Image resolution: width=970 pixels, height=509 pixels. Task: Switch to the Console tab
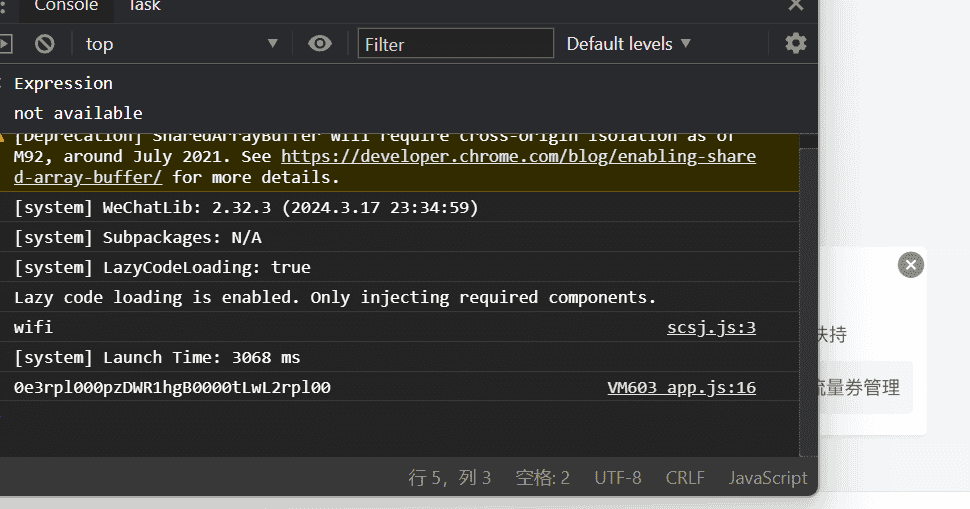click(66, 6)
